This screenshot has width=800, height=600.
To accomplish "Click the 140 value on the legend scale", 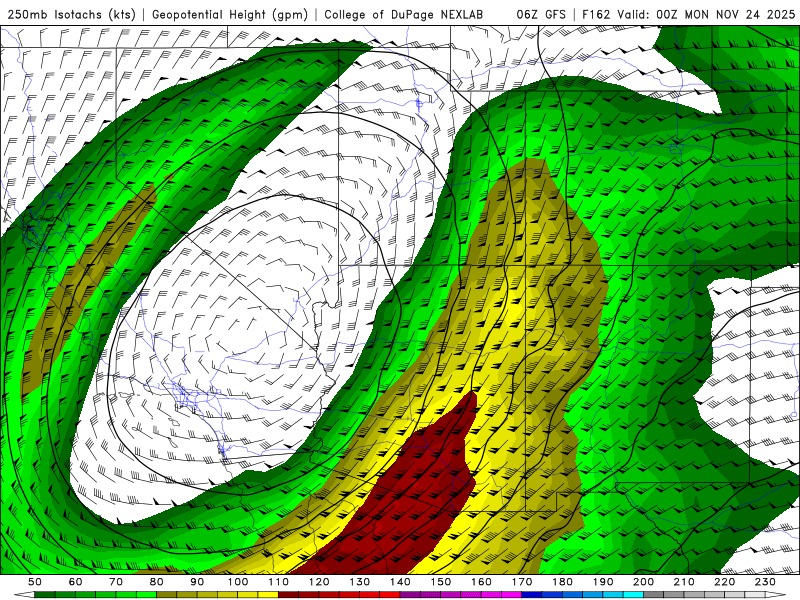I will (400, 582).
